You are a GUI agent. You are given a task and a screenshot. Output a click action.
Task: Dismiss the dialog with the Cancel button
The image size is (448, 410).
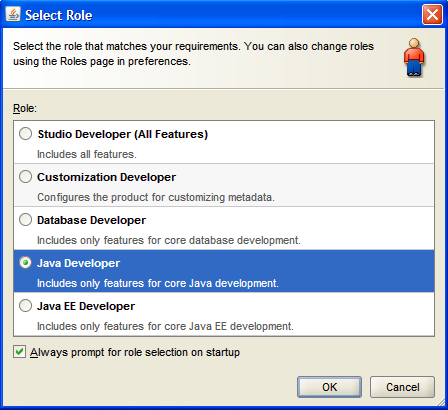tap(402, 387)
